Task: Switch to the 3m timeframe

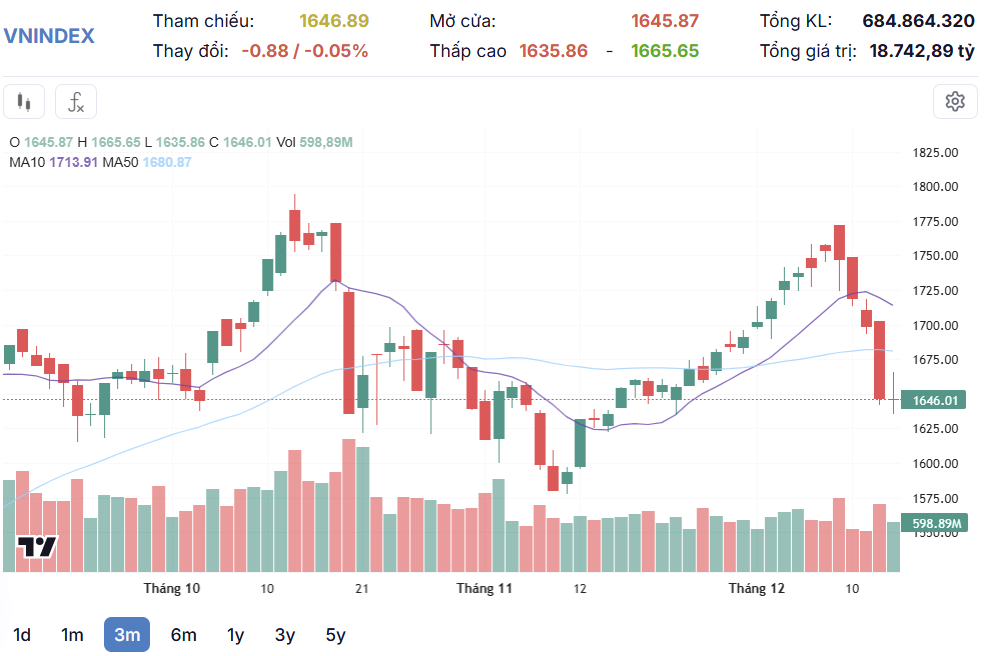Action: 127,635
